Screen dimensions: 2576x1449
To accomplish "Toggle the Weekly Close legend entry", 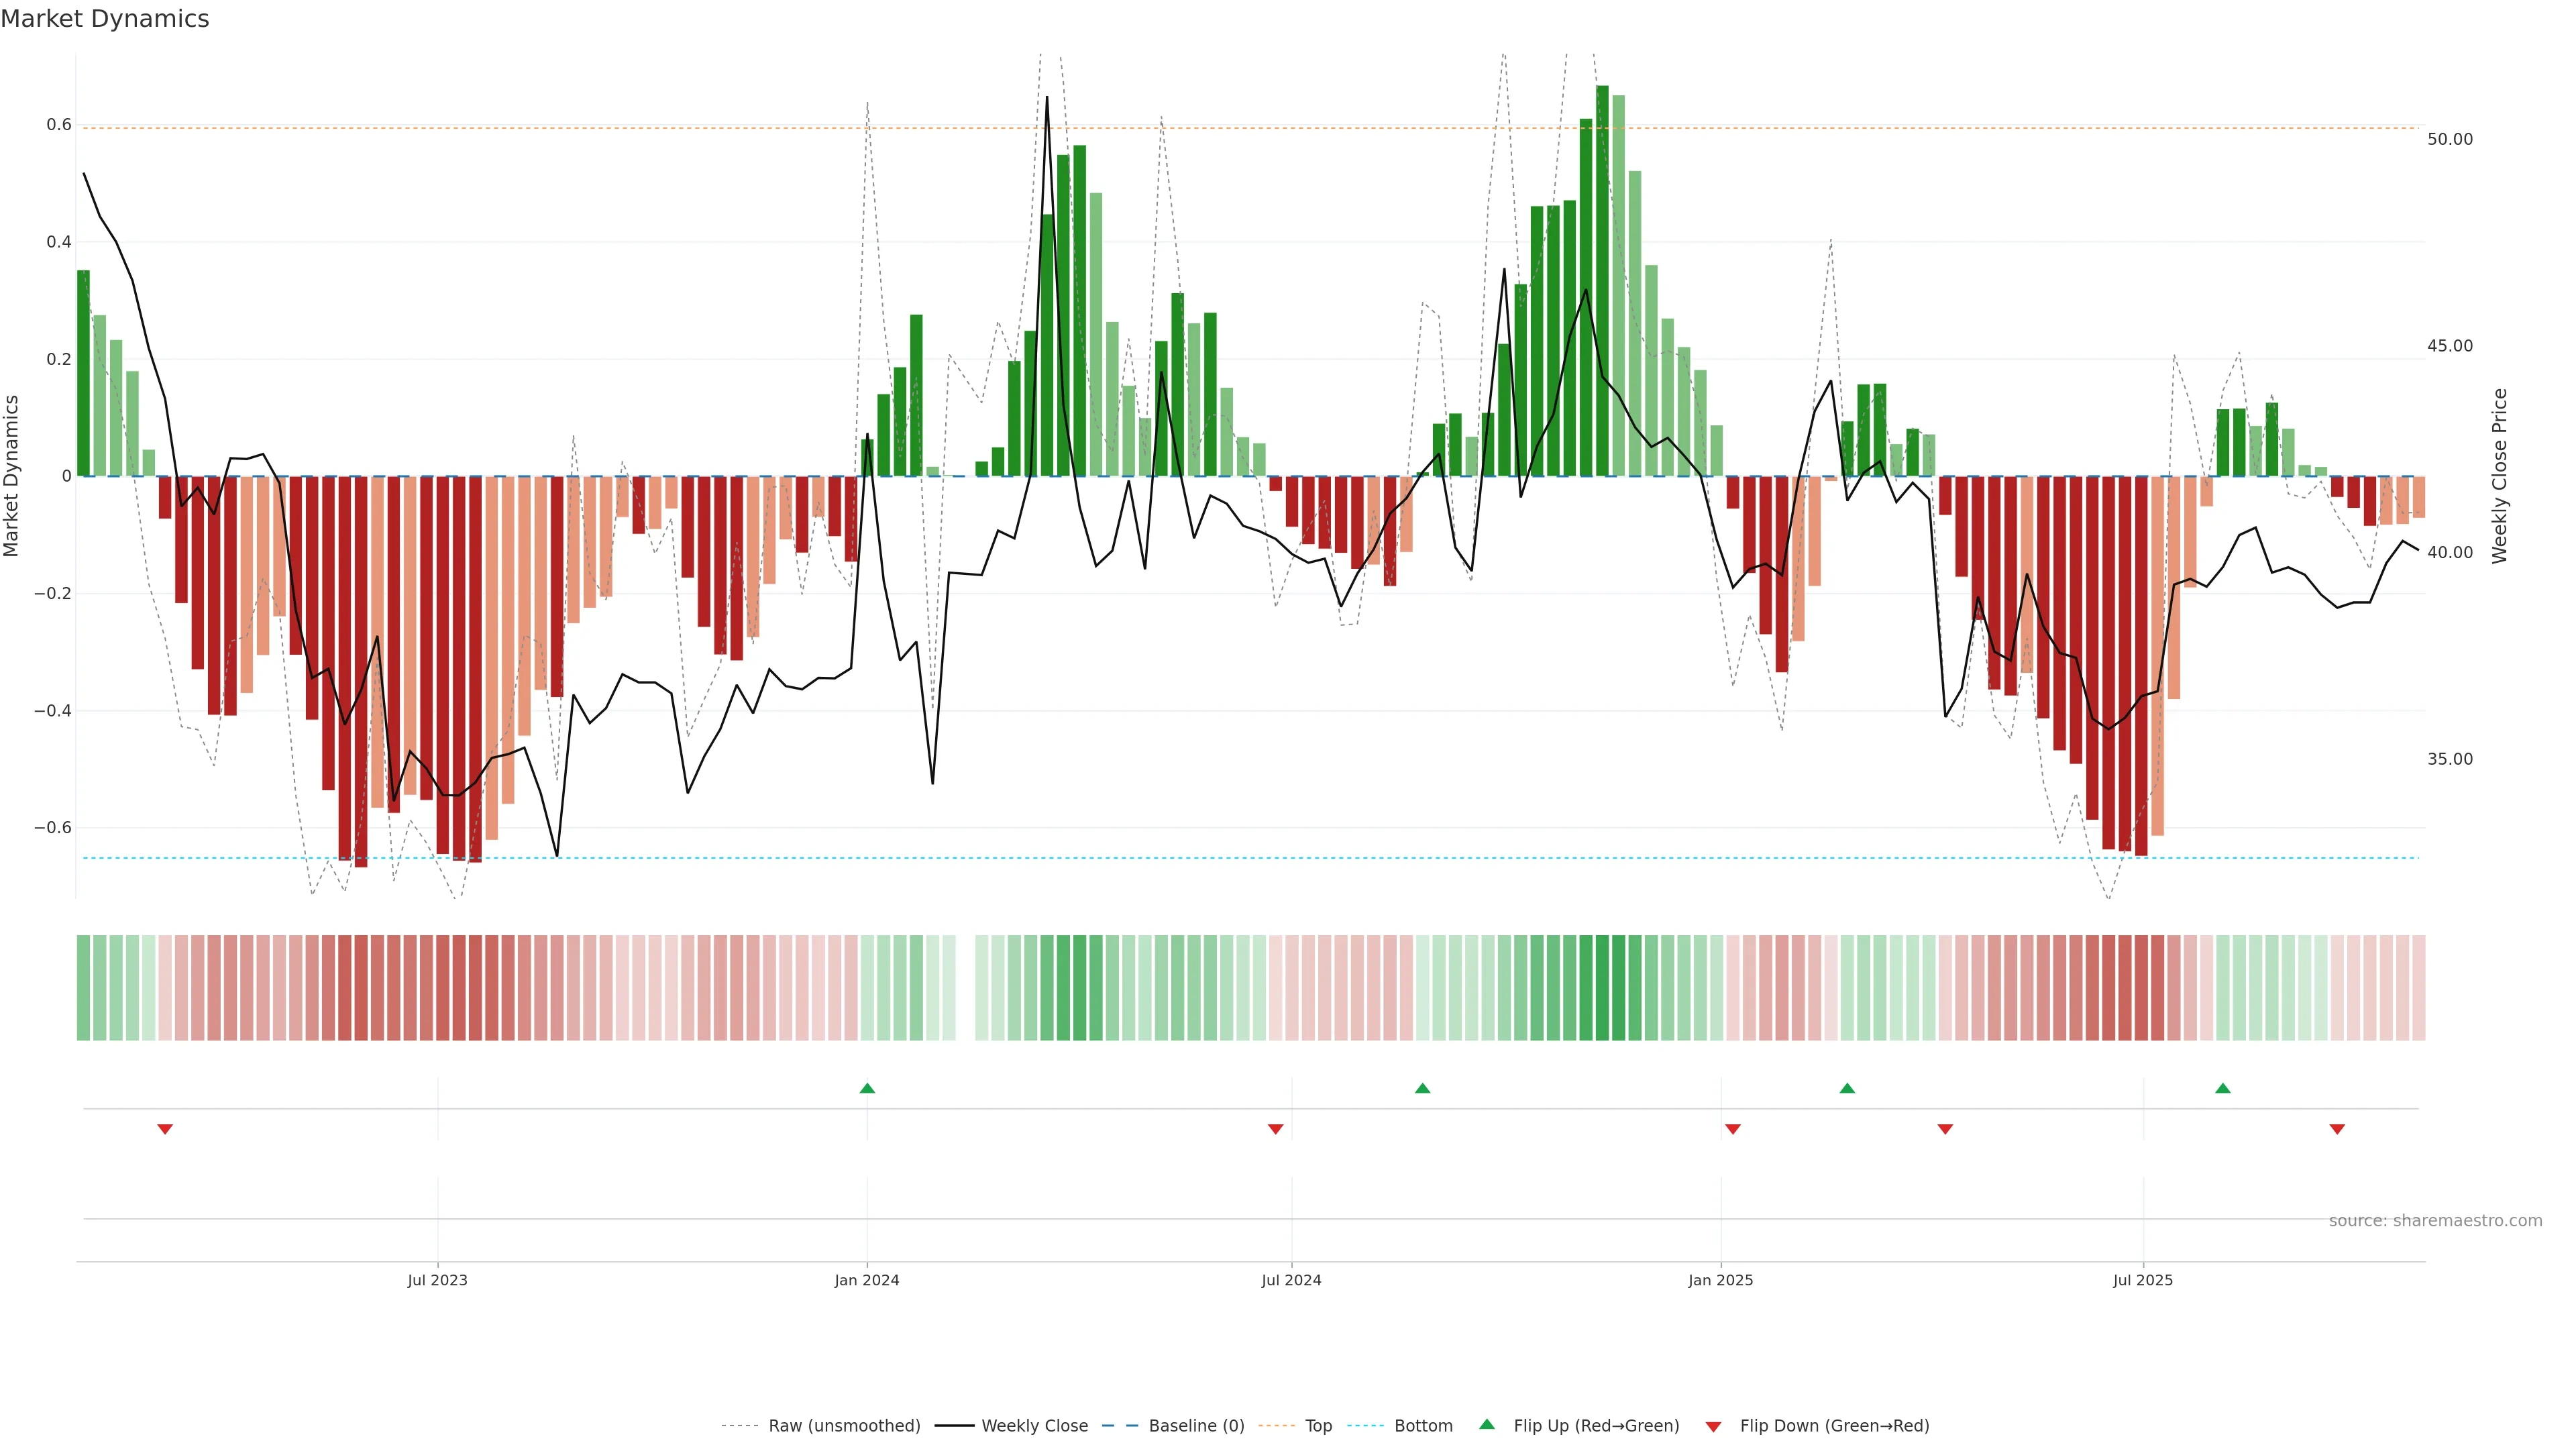I will pos(1034,1426).
